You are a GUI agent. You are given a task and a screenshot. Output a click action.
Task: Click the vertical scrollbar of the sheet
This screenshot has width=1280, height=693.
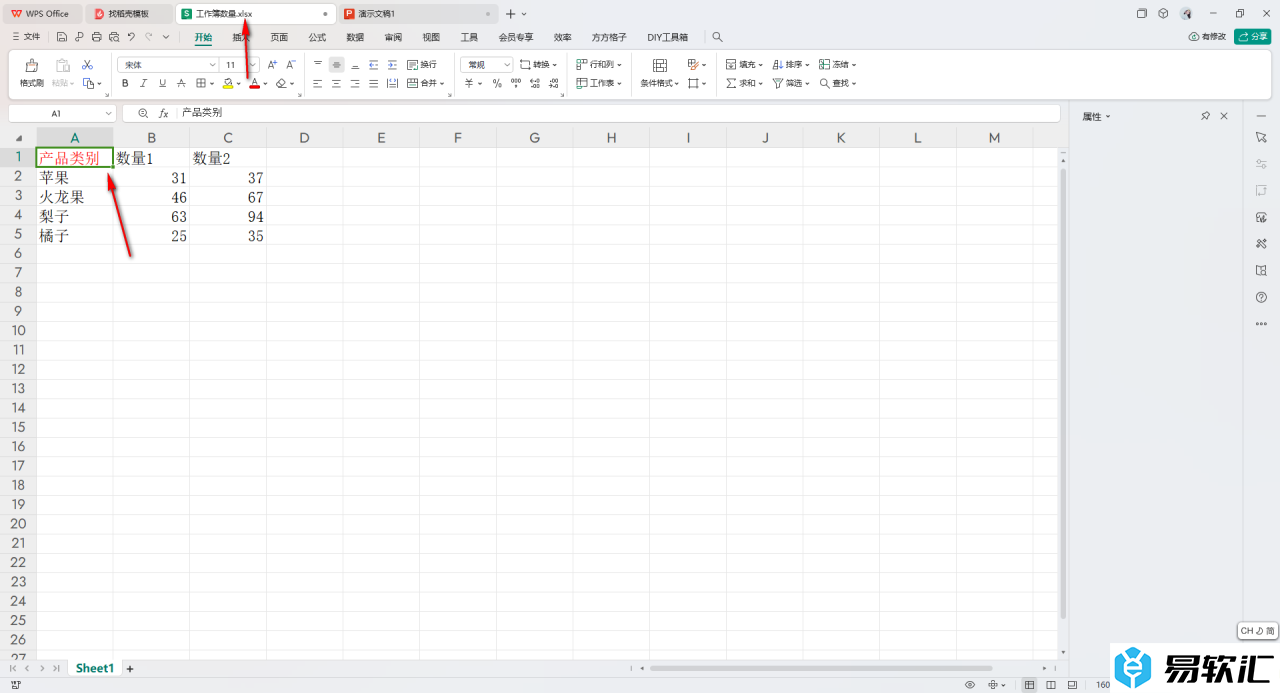pos(1063,392)
